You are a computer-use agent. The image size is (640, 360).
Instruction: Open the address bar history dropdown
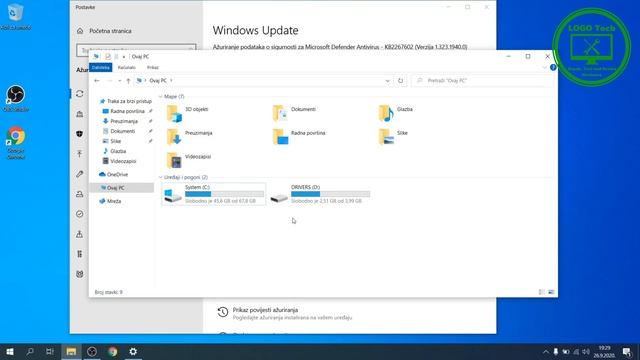(x=387, y=81)
